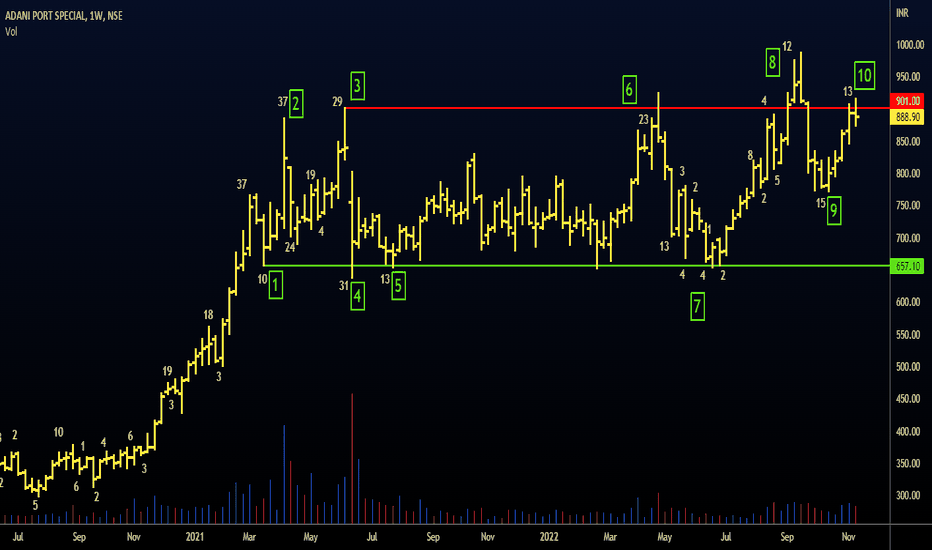This screenshot has width=932, height=550.
Task: Click the 550.00 price axis value
Action: pyautogui.click(x=910, y=334)
